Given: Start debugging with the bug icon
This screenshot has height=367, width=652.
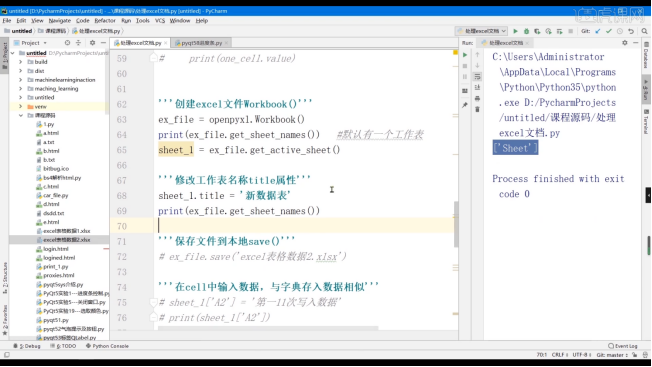Looking at the screenshot, I should (526, 31).
